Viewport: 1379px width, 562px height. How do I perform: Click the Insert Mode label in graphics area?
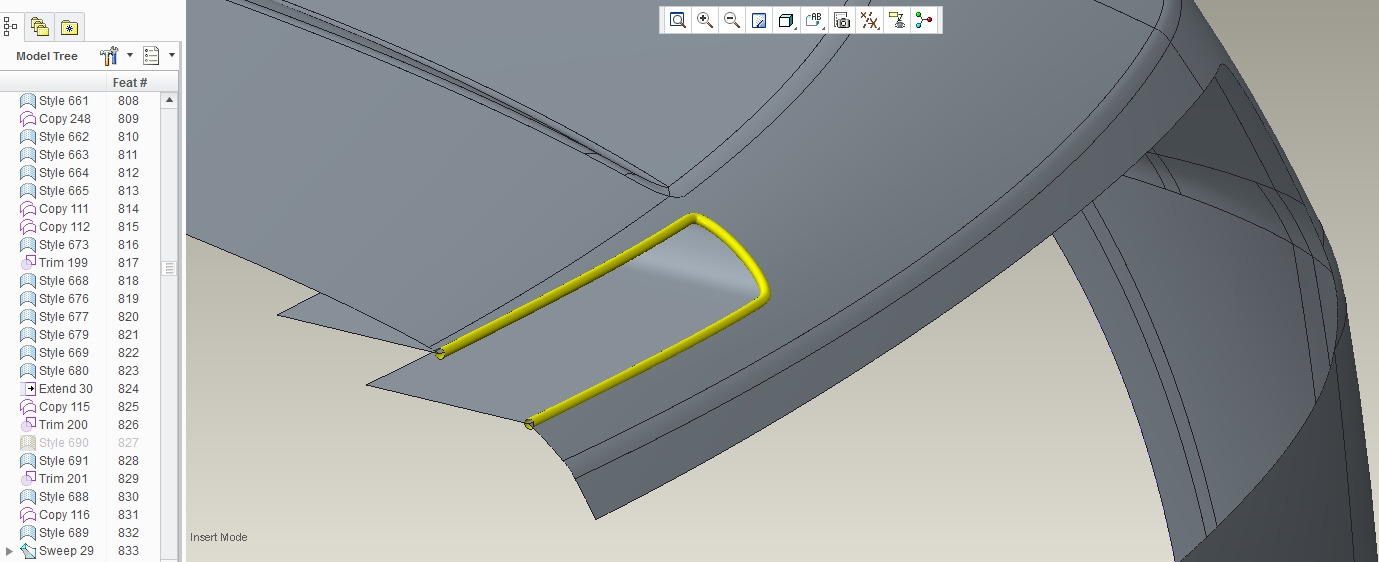[219, 537]
